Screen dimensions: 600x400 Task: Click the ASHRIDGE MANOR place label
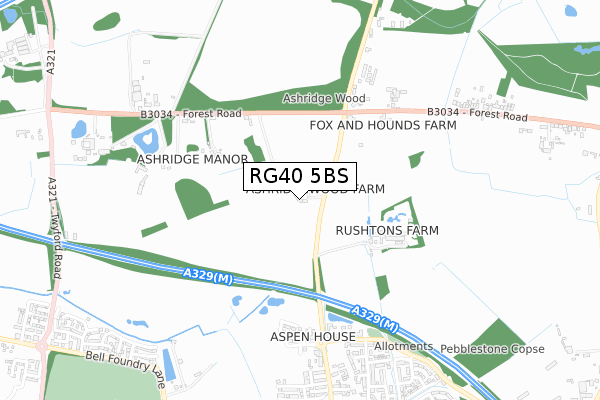pos(192,159)
